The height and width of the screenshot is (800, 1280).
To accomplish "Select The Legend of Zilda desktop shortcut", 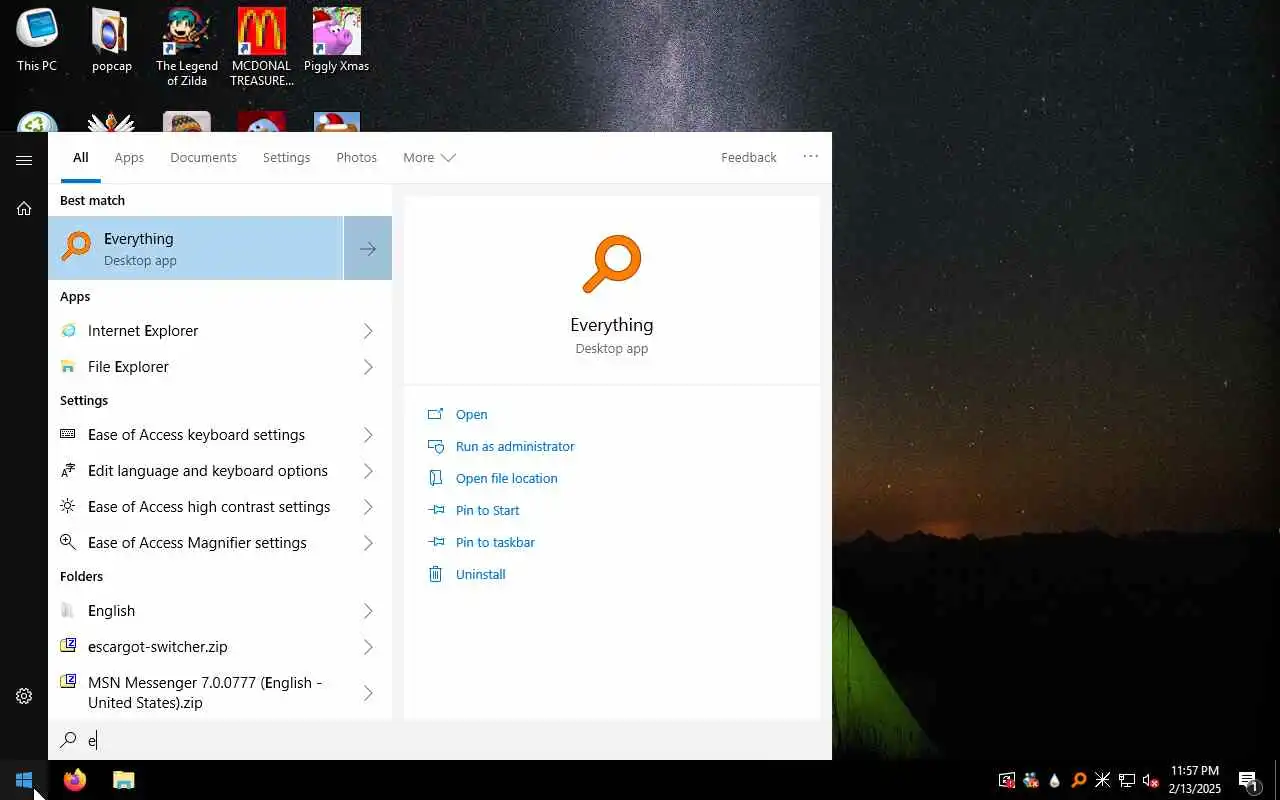I will [187, 48].
